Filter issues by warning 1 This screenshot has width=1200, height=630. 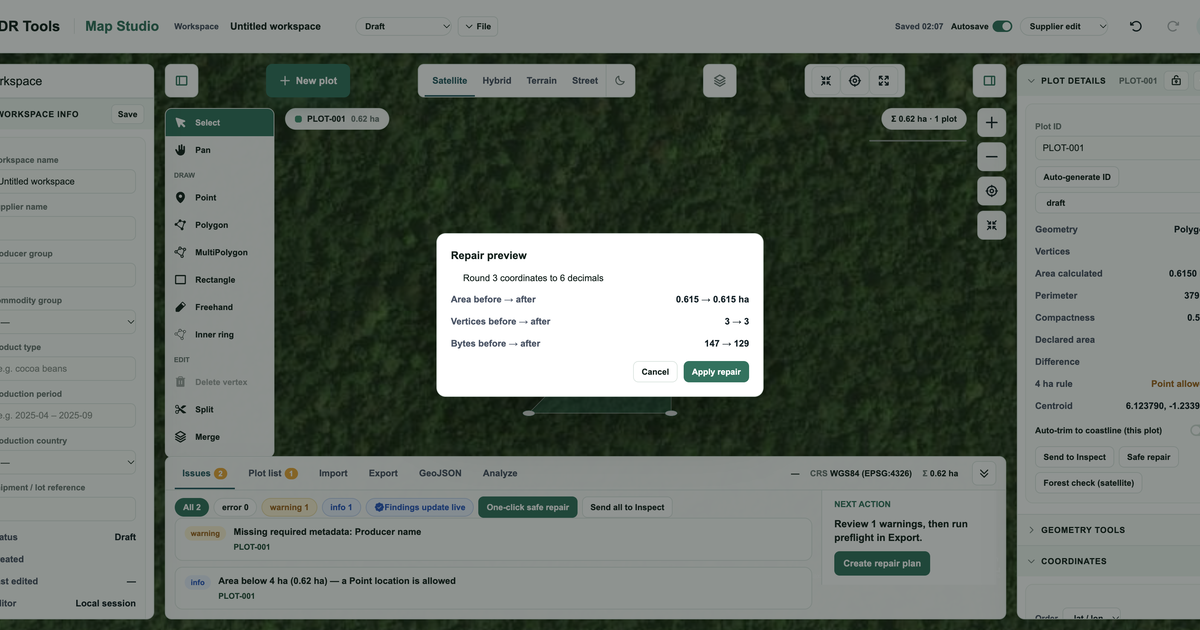pyautogui.click(x=289, y=507)
